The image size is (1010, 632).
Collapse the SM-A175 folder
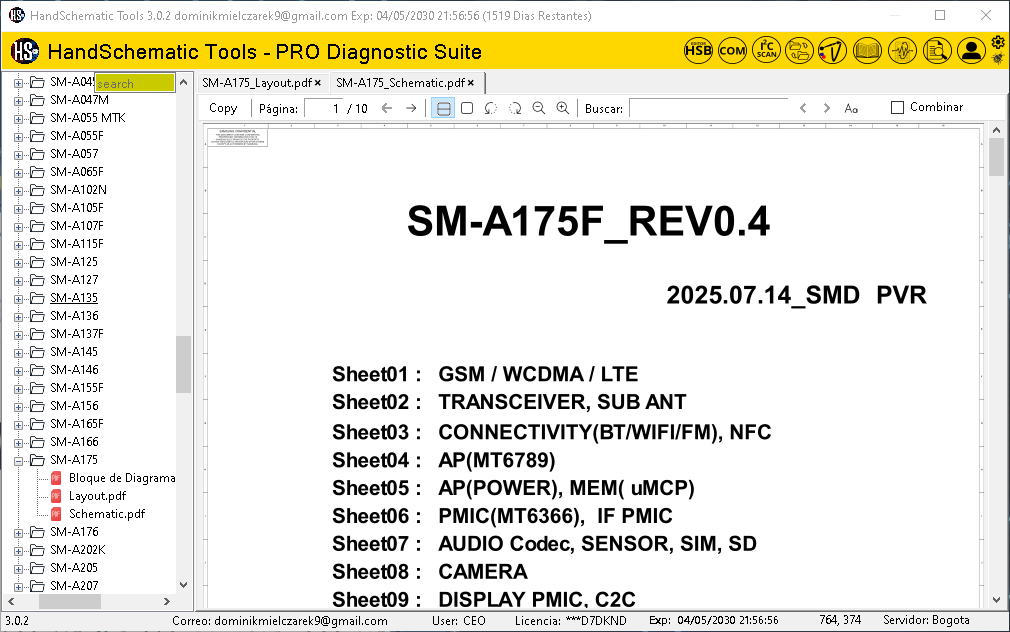click(x=19, y=460)
